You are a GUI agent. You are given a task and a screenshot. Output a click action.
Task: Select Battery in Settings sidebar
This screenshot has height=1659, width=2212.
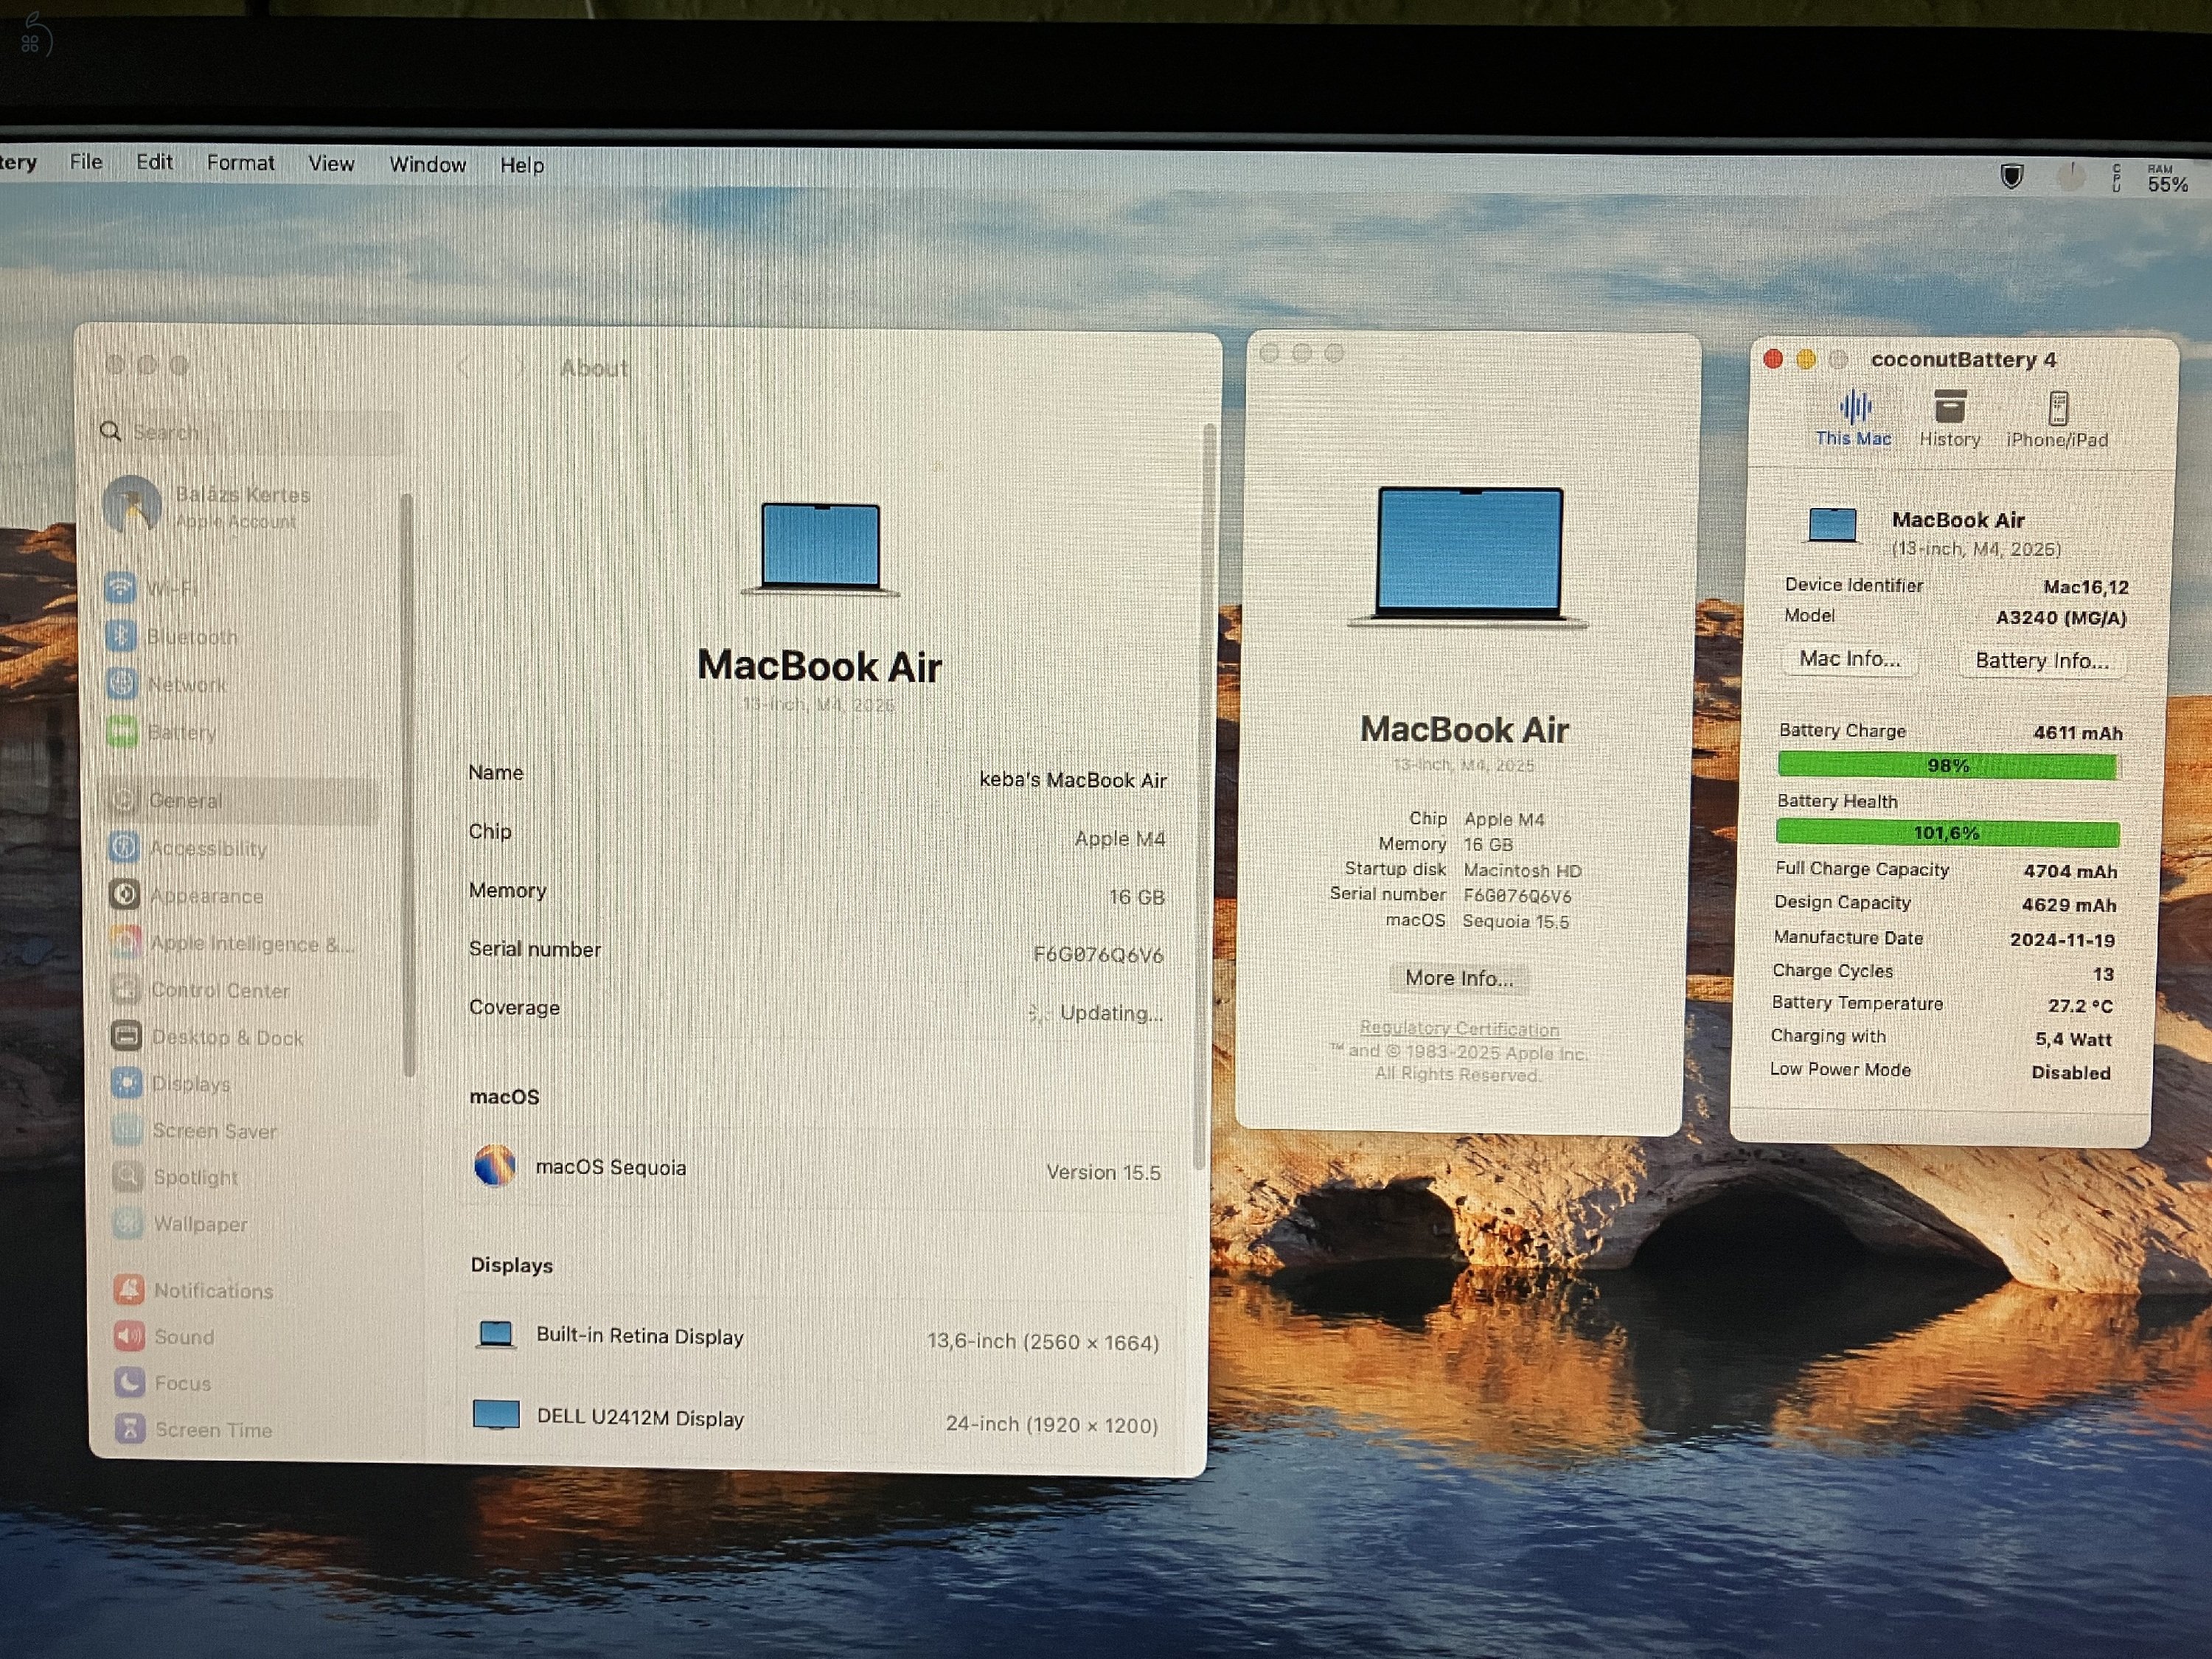240,733
